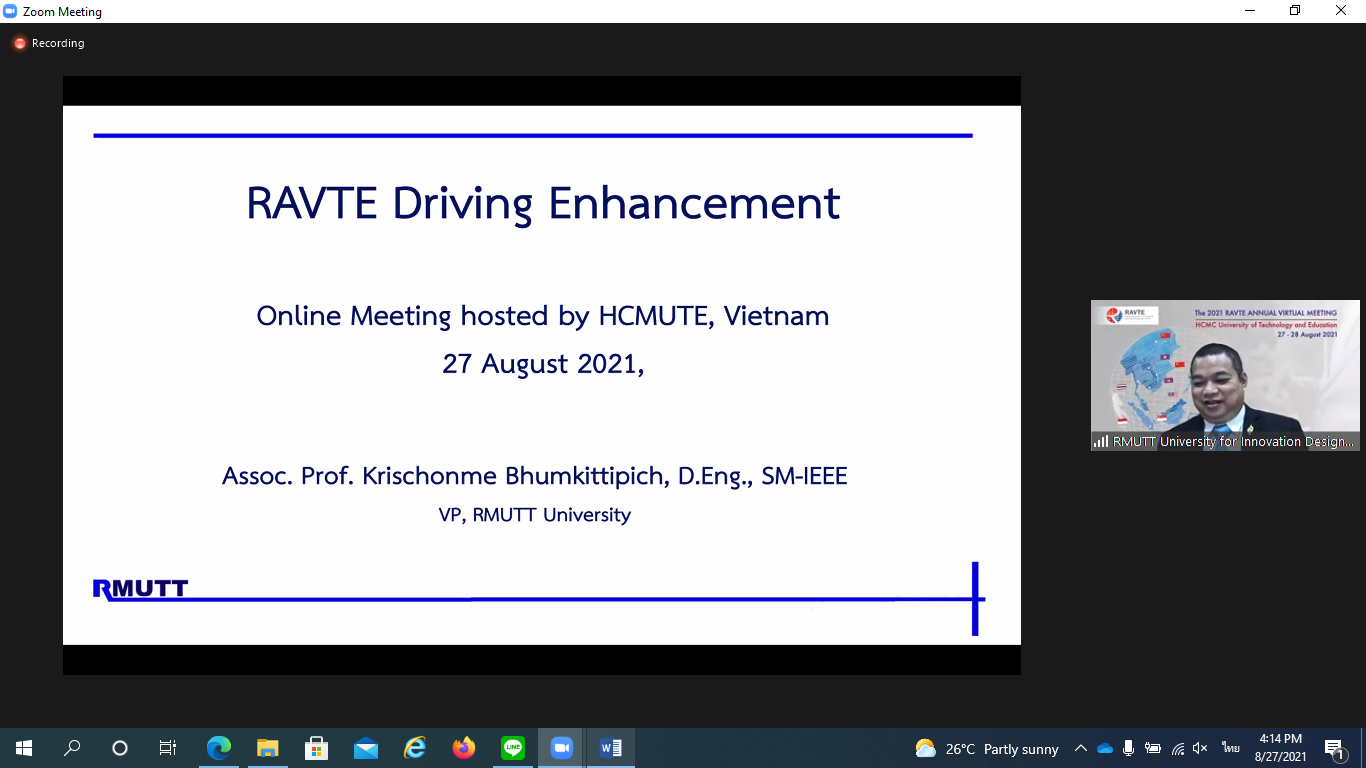Viewport: 1366px width, 768px height.
Task: Click the 'RMUTT University for Innovation Design' name label
Action: point(1235,441)
